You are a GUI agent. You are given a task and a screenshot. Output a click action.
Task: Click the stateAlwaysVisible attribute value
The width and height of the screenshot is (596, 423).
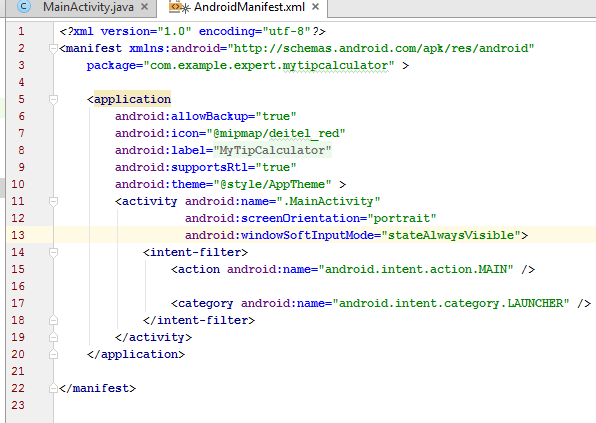(x=451, y=235)
